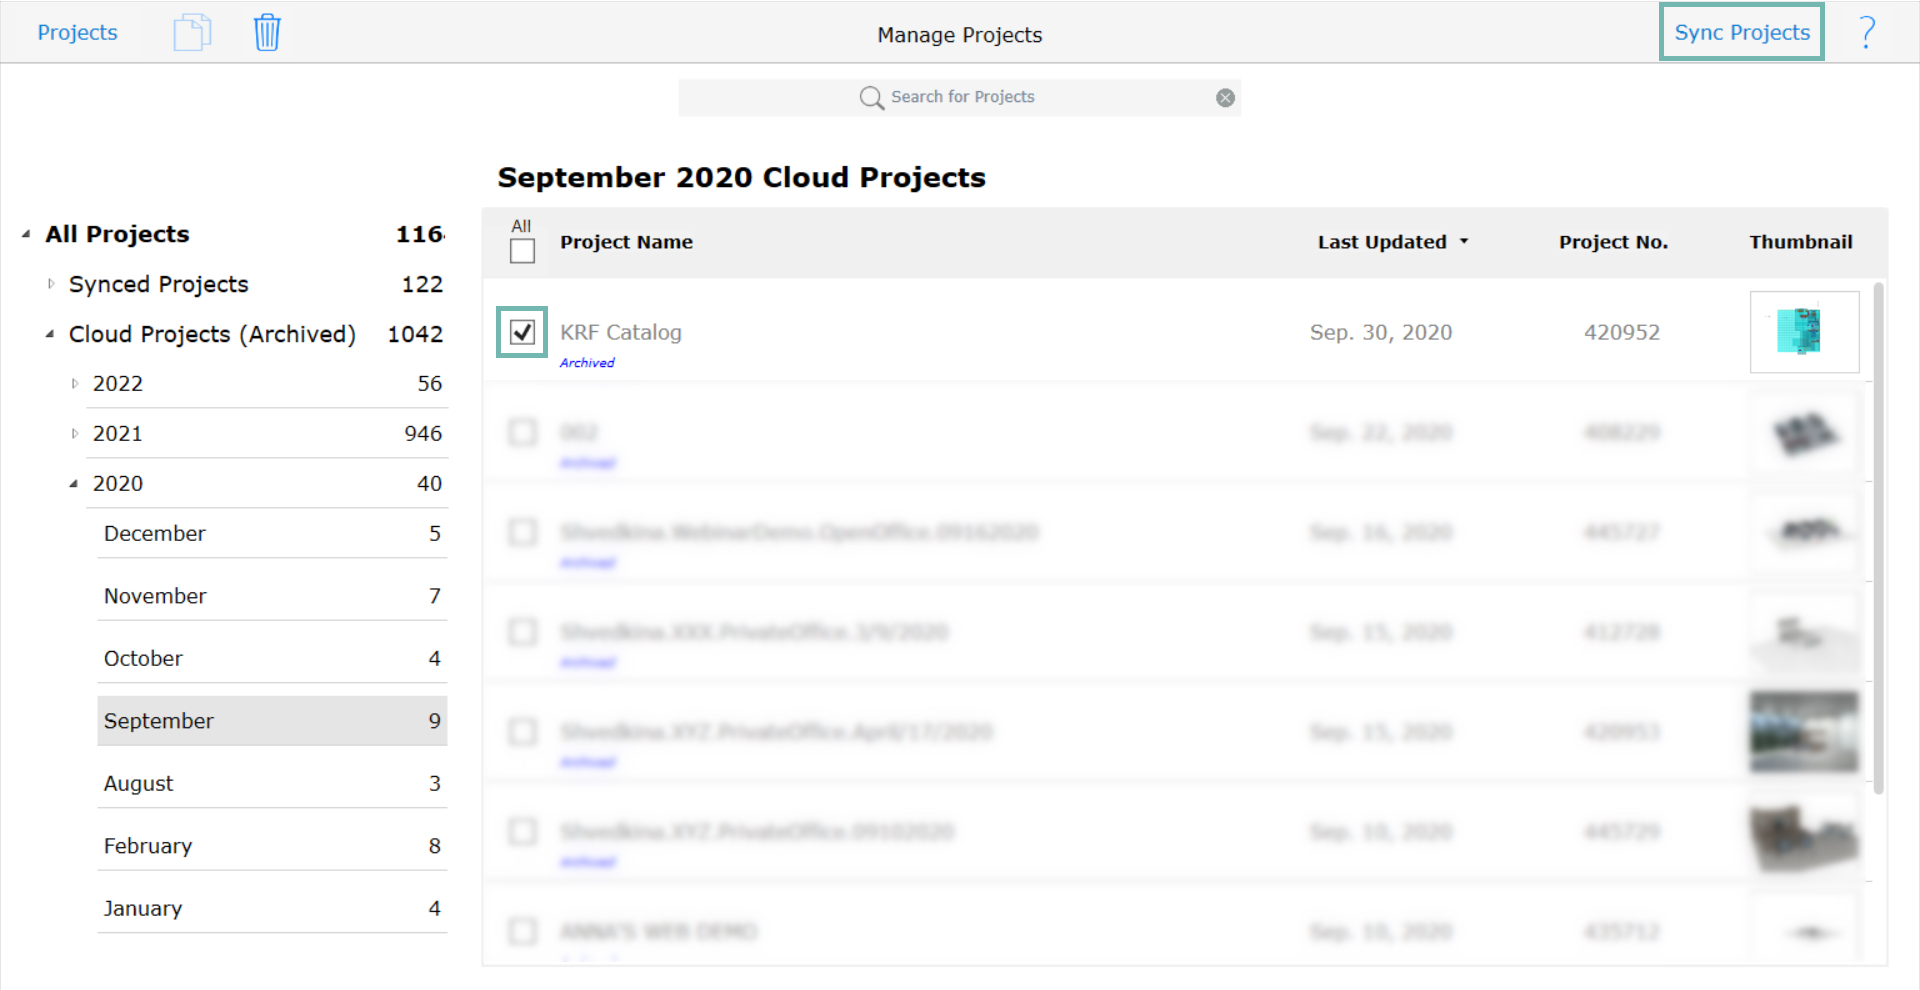Go back via the Projects link
This screenshot has height=990, width=1920.
click(x=77, y=32)
